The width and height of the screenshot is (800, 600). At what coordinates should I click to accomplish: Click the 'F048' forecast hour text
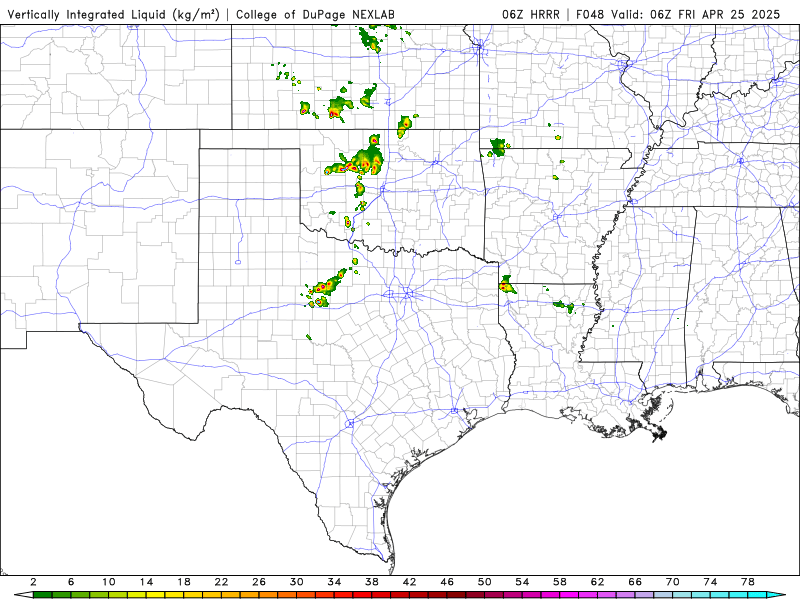[590, 14]
